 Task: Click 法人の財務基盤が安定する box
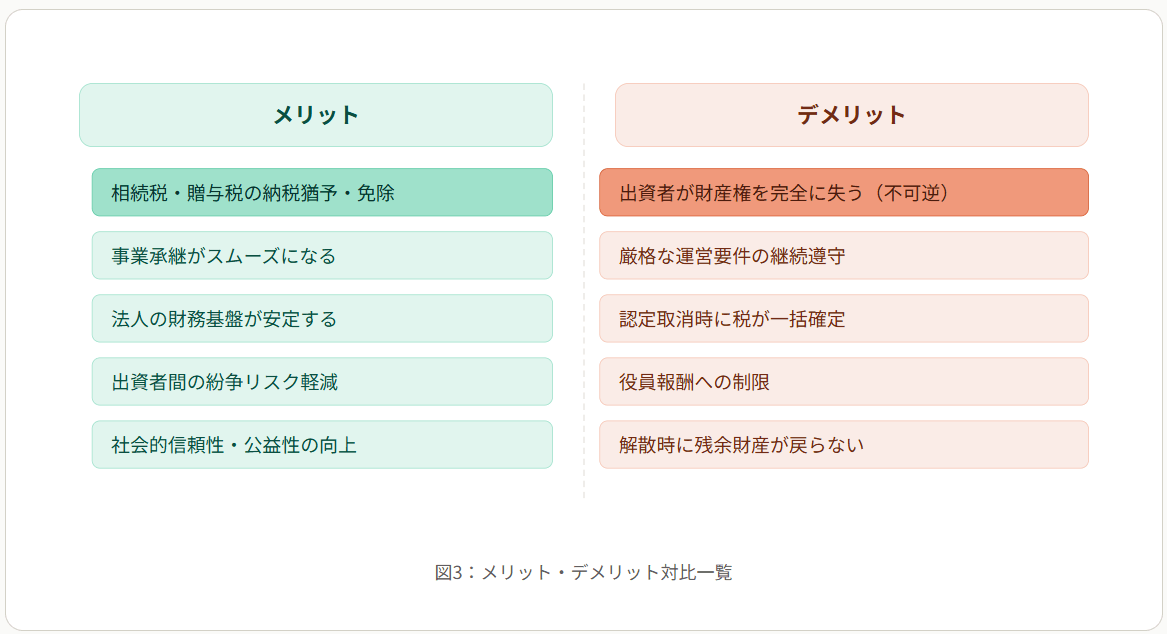click(x=321, y=319)
